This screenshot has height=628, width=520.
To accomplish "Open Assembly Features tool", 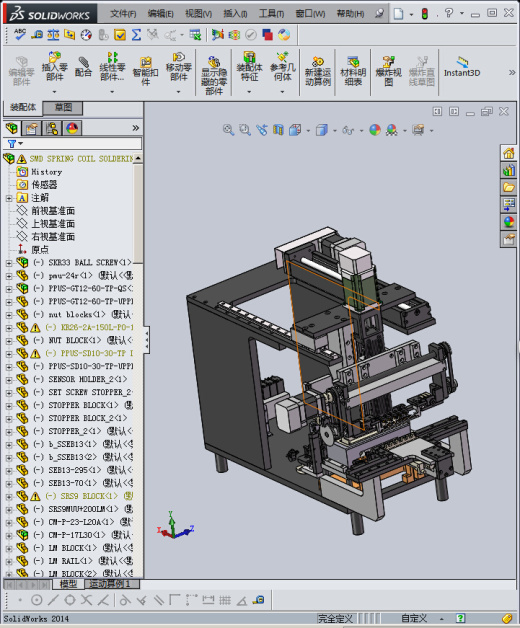I will pos(249,67).
